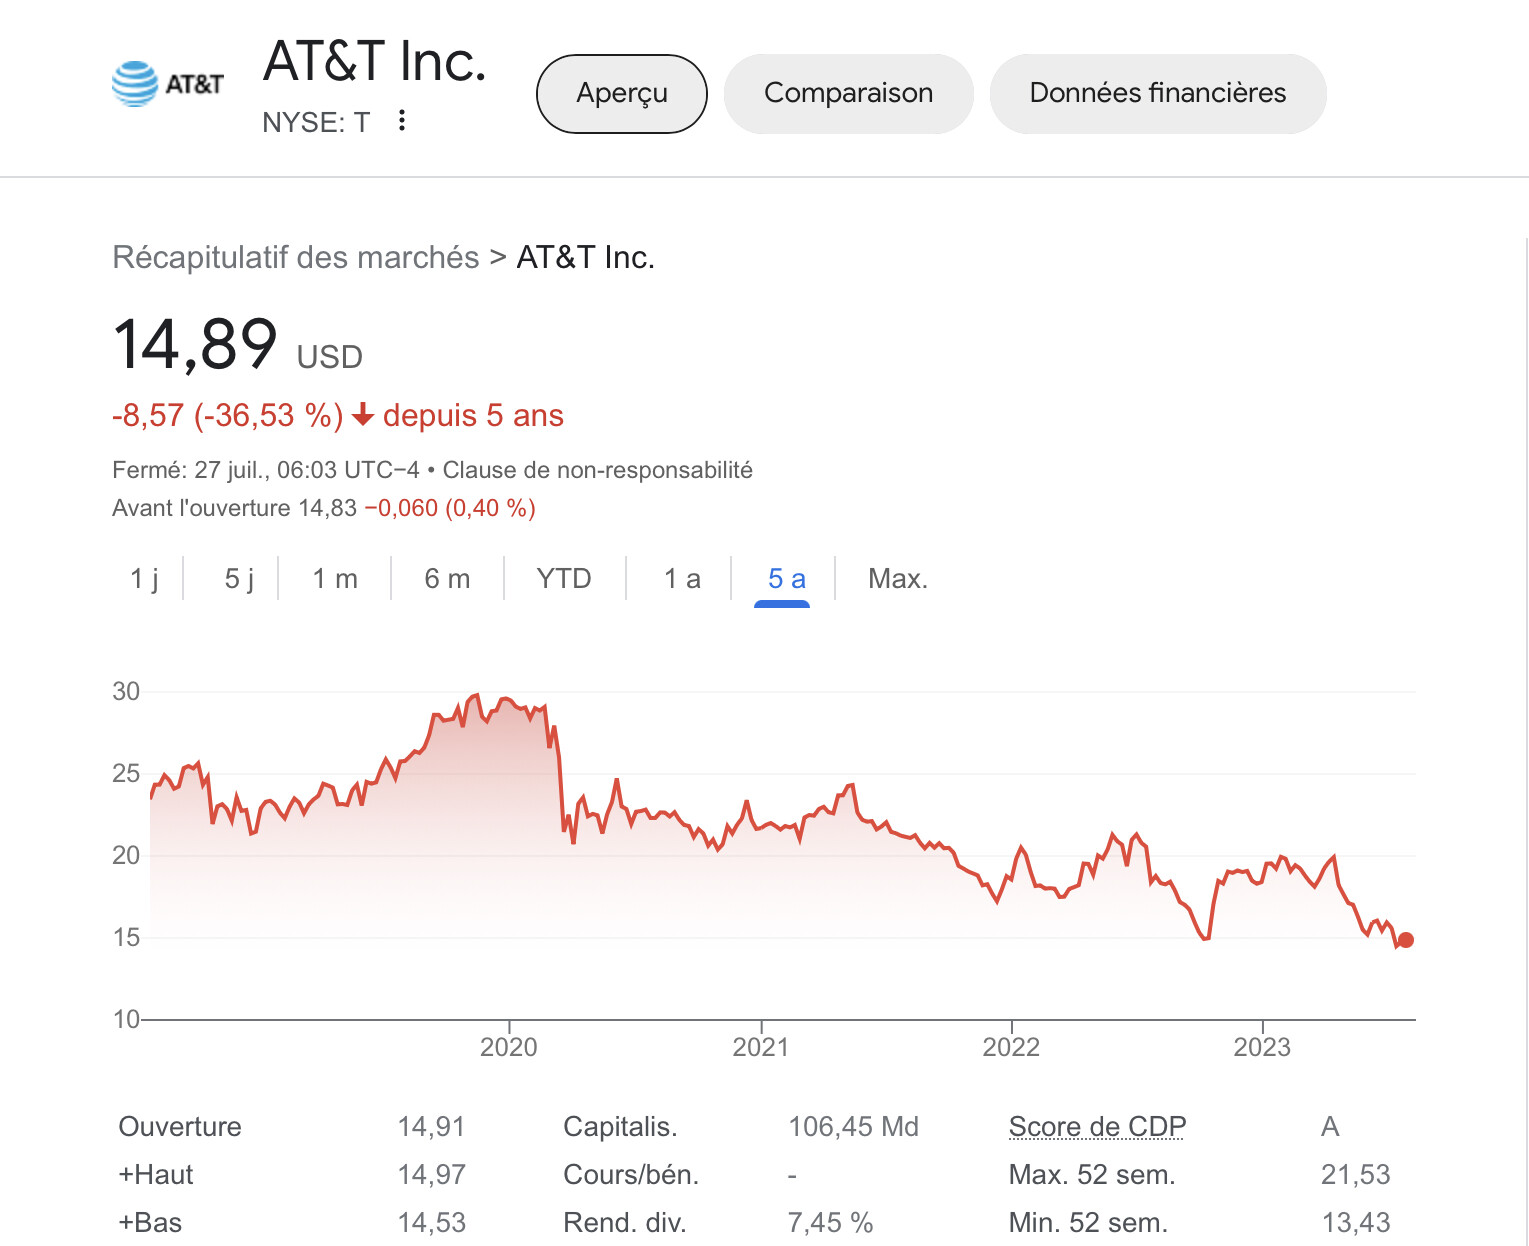Choose the 6 m chart range

[x=447, y=579]
